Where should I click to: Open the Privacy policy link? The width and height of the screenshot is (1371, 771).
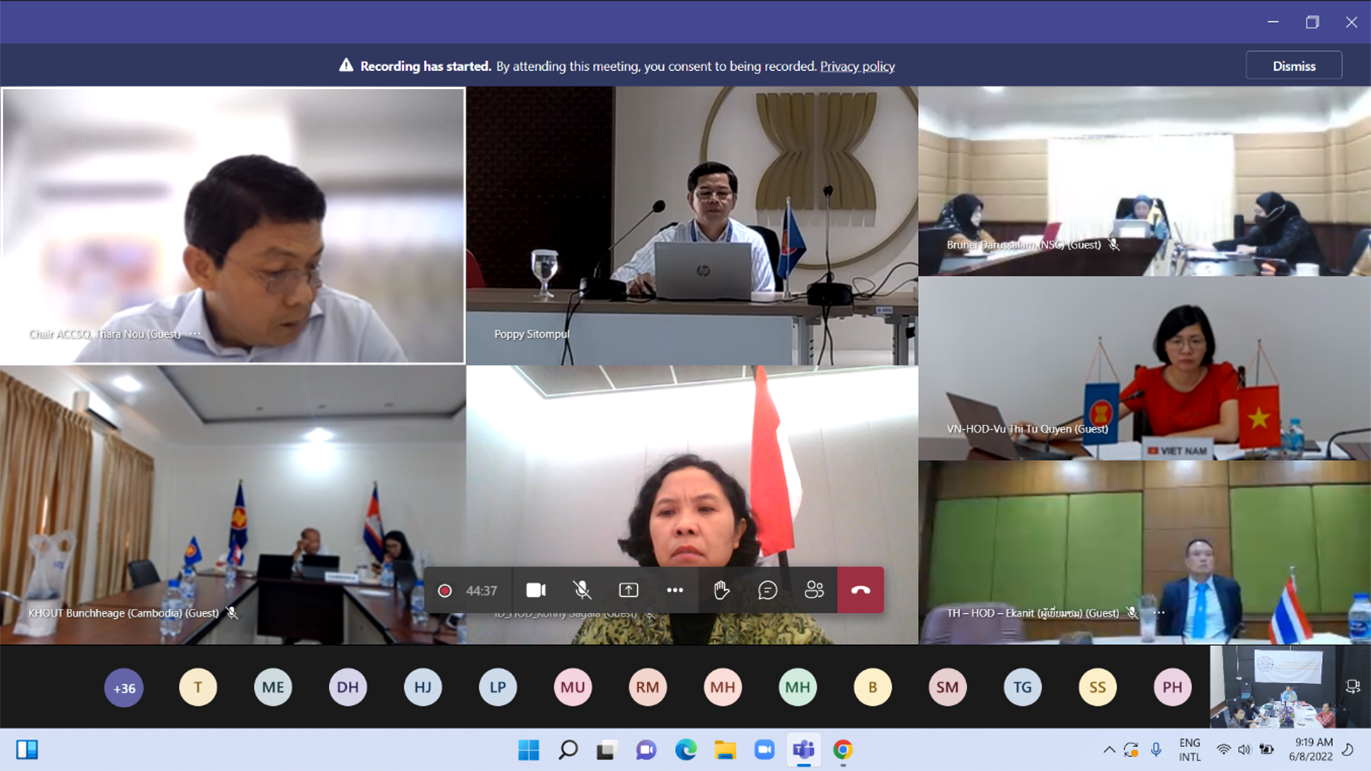[857, 66]
